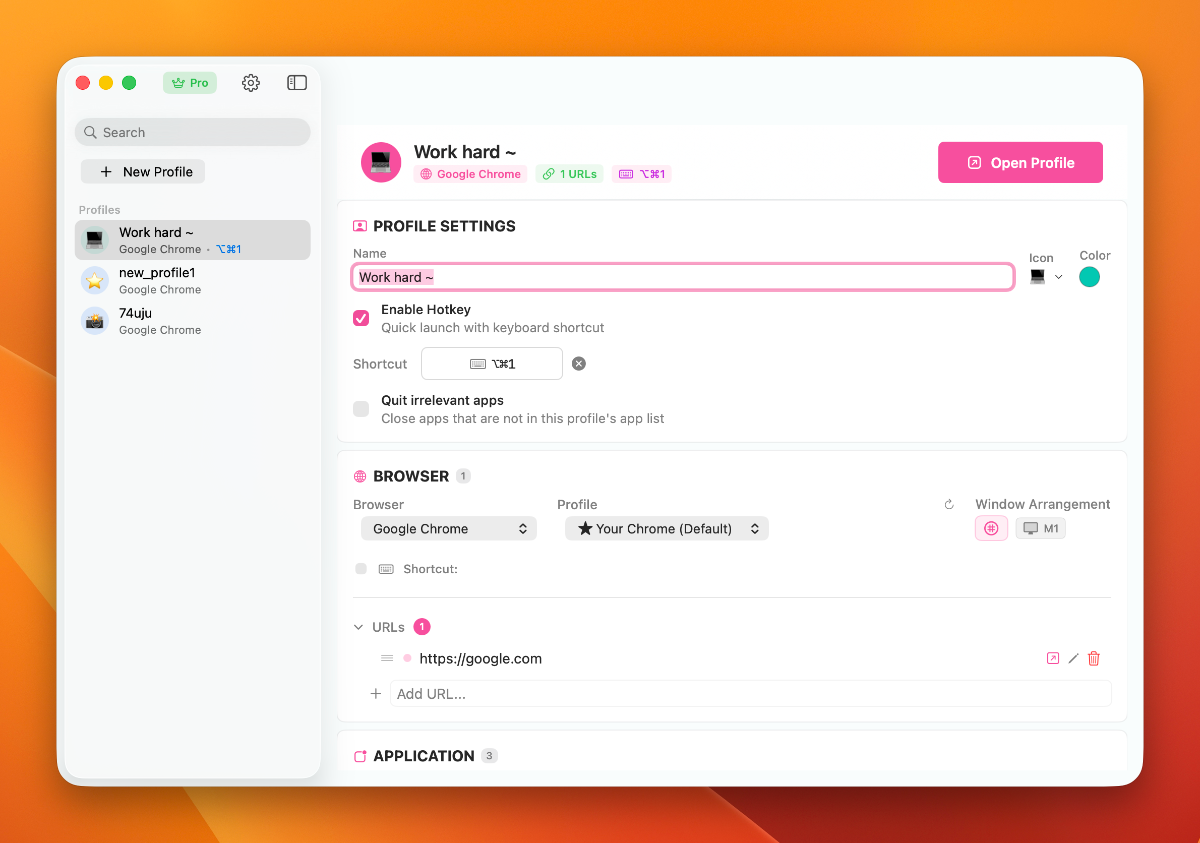1200x843 pixels.
Task: Toggle the sidebar panel icon
Action: click(x=297, y=83)
